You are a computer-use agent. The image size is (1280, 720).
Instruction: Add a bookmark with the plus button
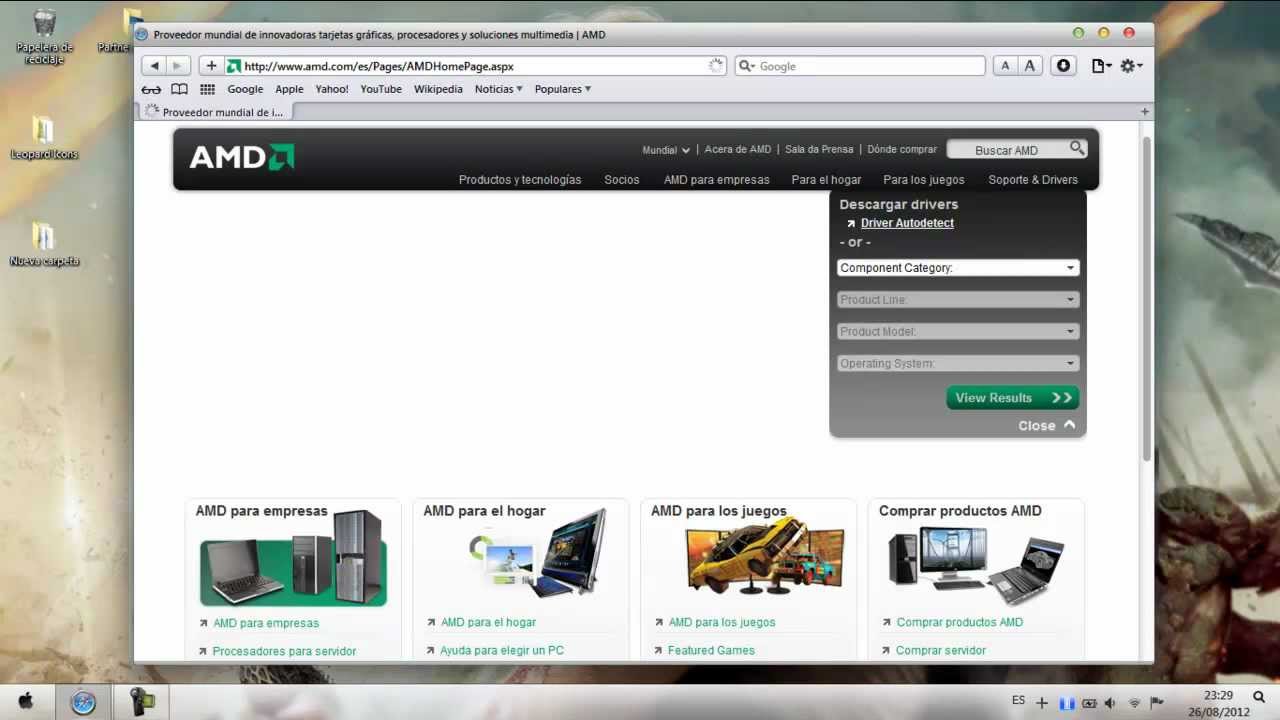tap(211, 66)
